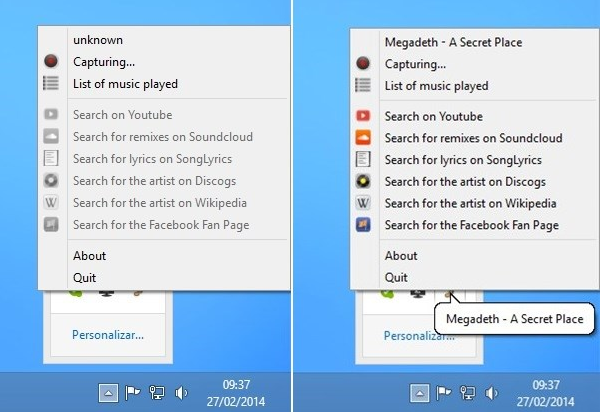Viewport: 600px width, 412px height.
Task: Click the volume speaker below the 'unknown' menu
Action: coord(181,392)
